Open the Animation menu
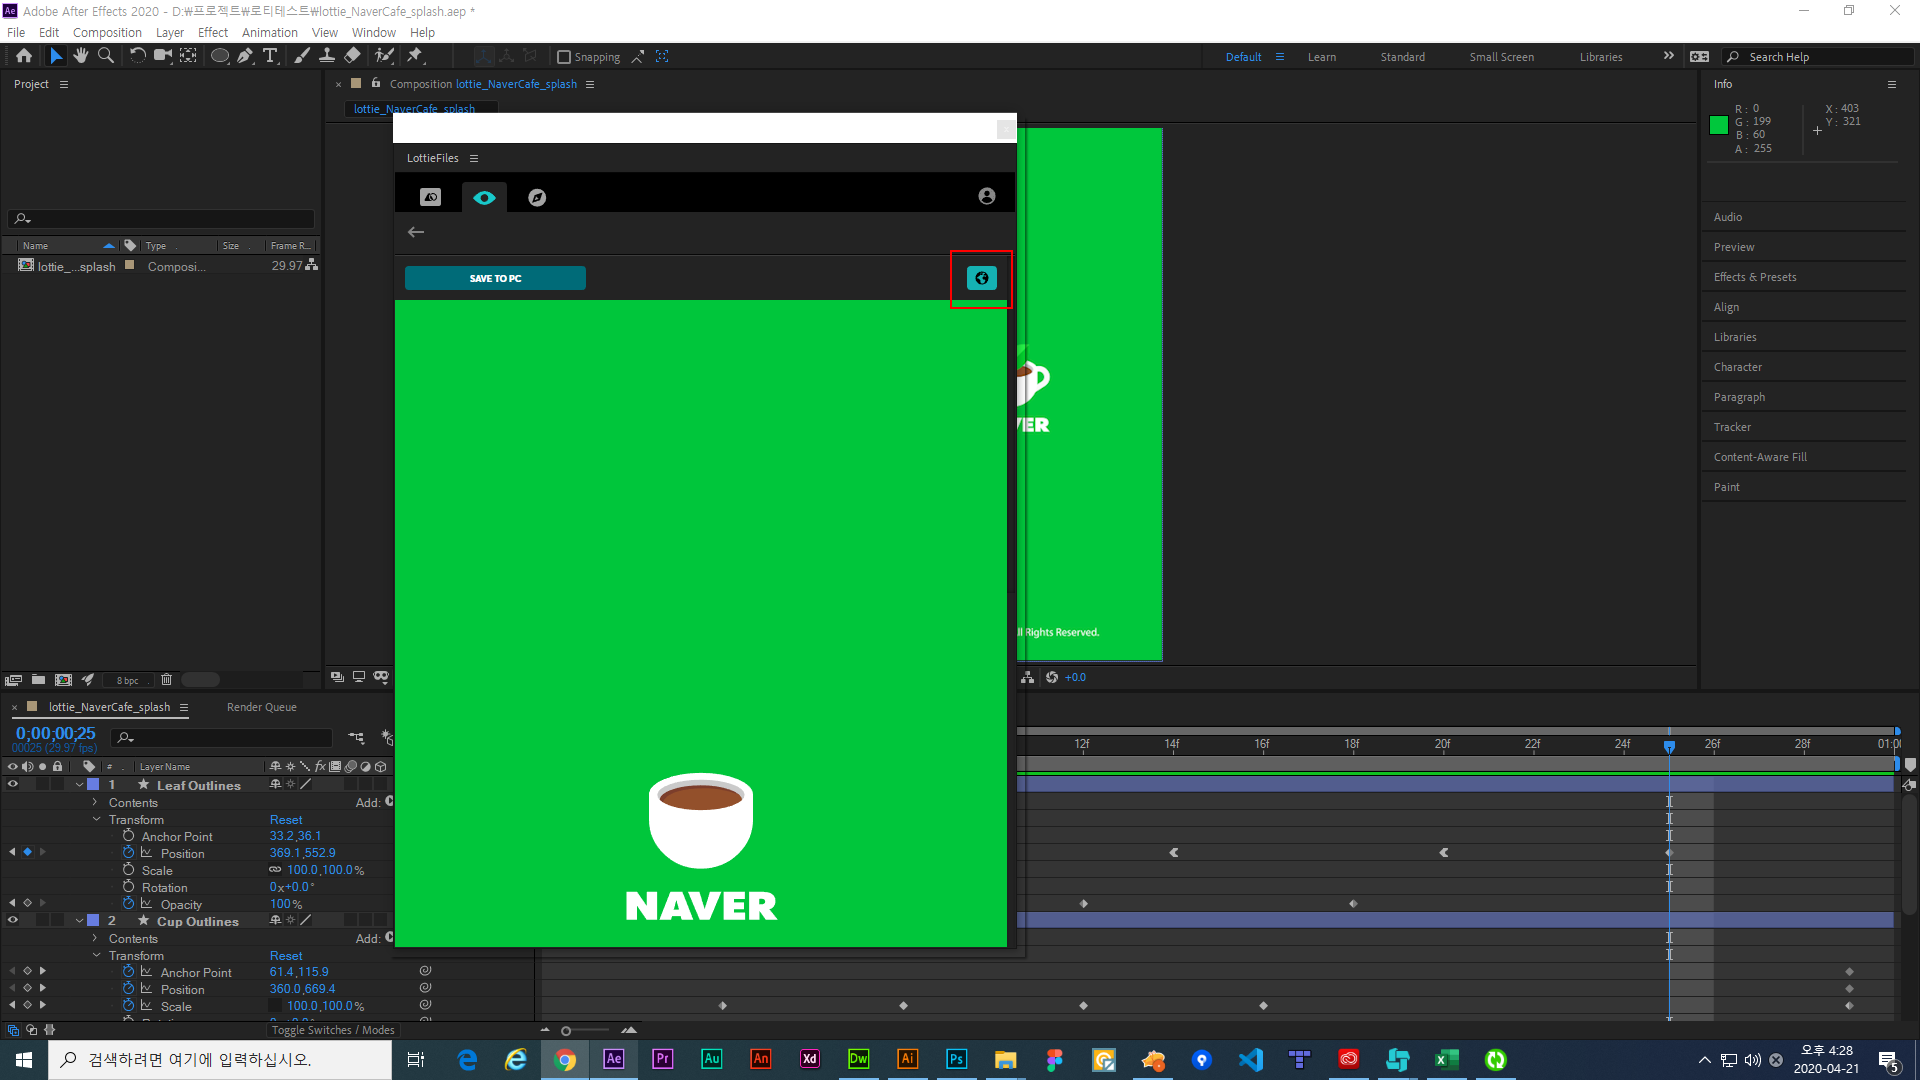 (269, 32)
